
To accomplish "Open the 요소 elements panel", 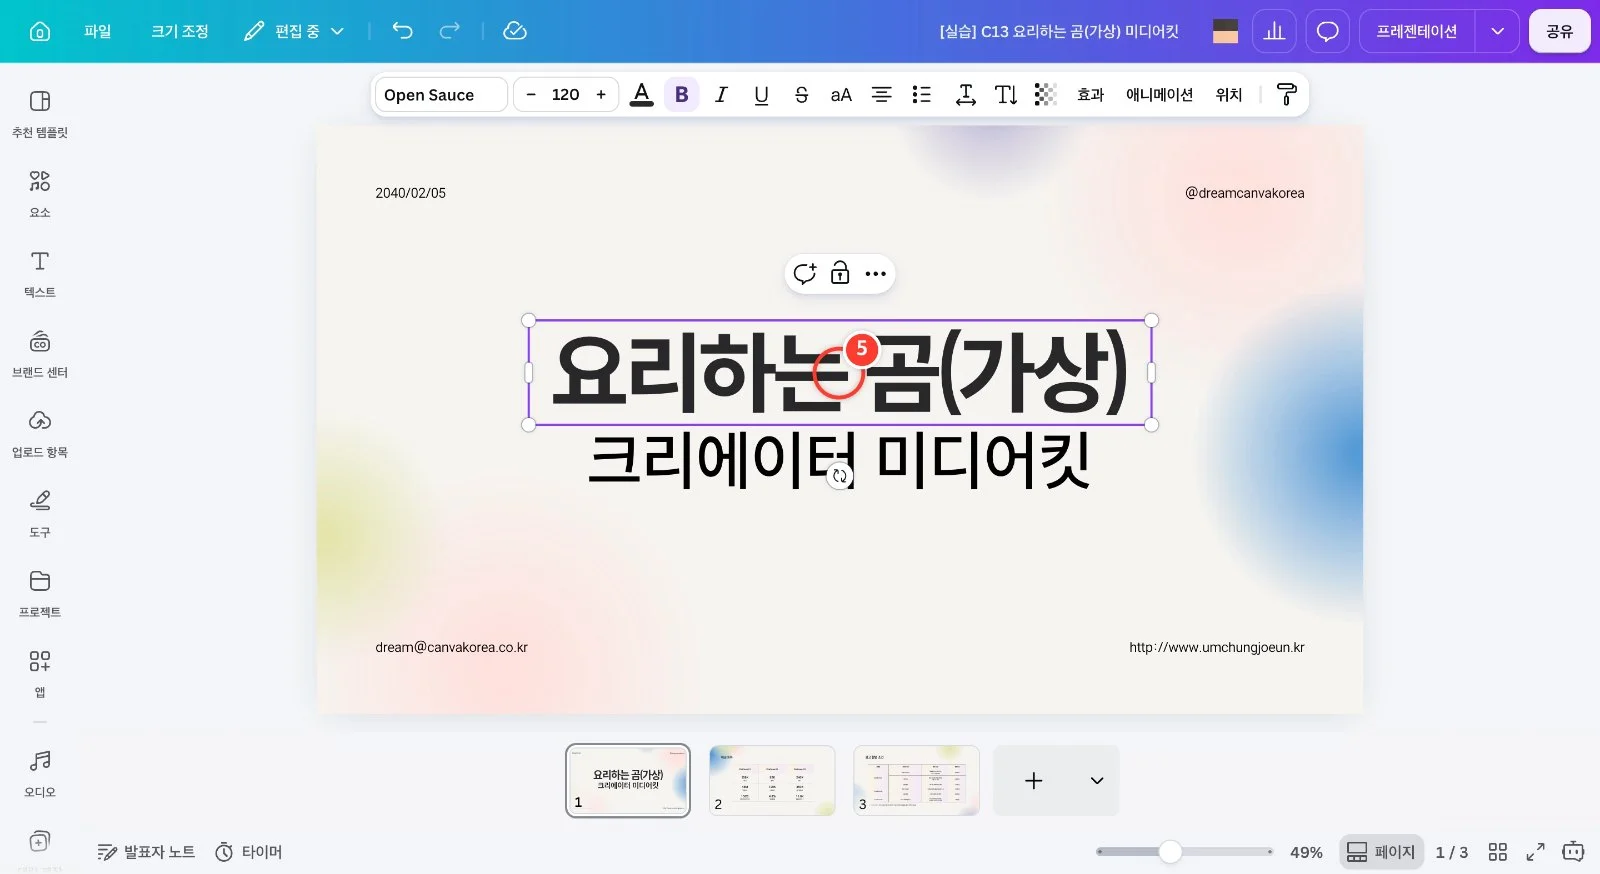I will tap(40, 194).
